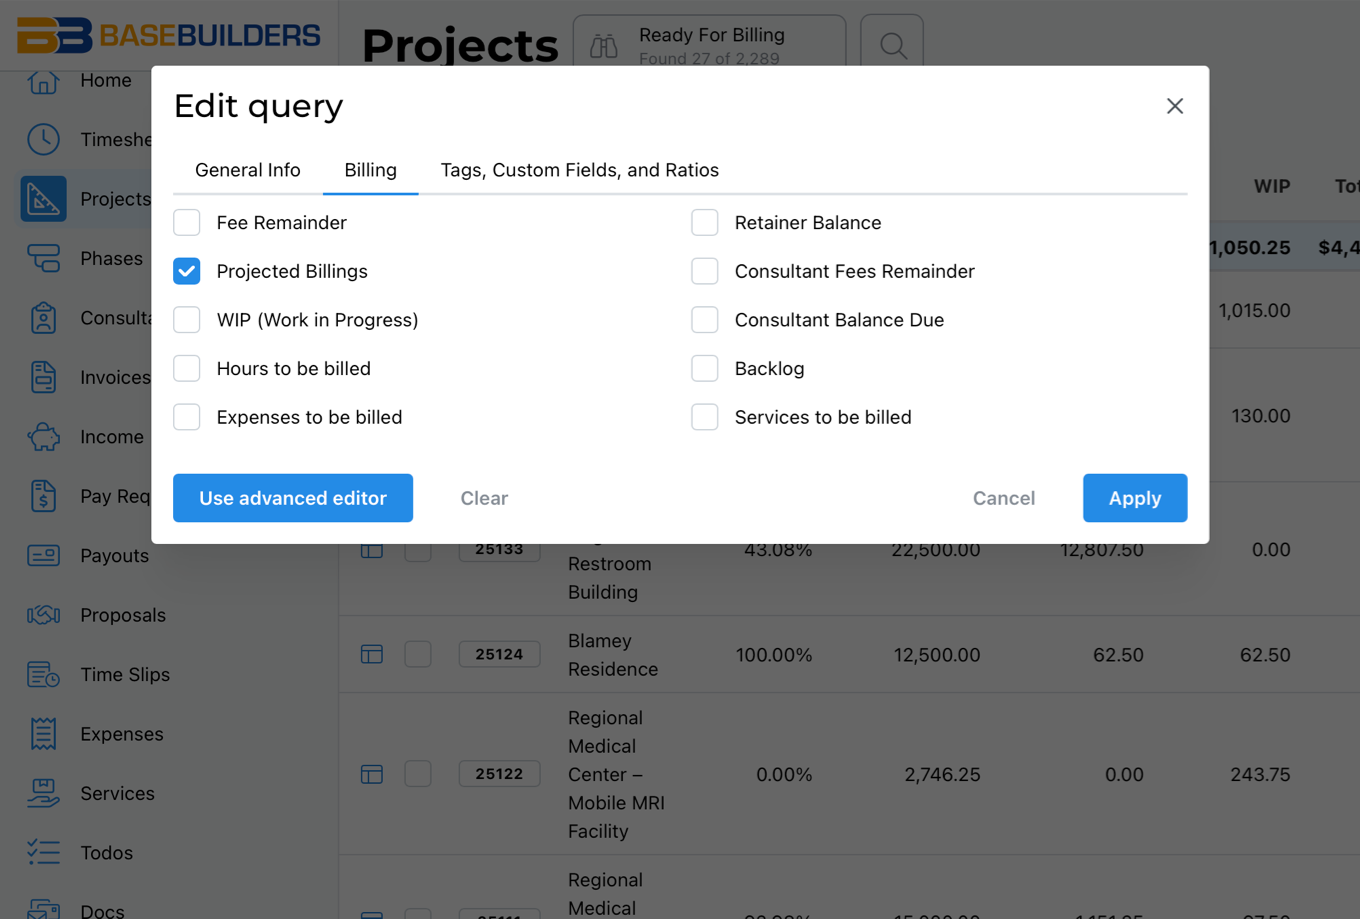This screenshot has height=919, width=1360.
Task: Open the Income piggy bank icon
Action: (x=43, y=436)
